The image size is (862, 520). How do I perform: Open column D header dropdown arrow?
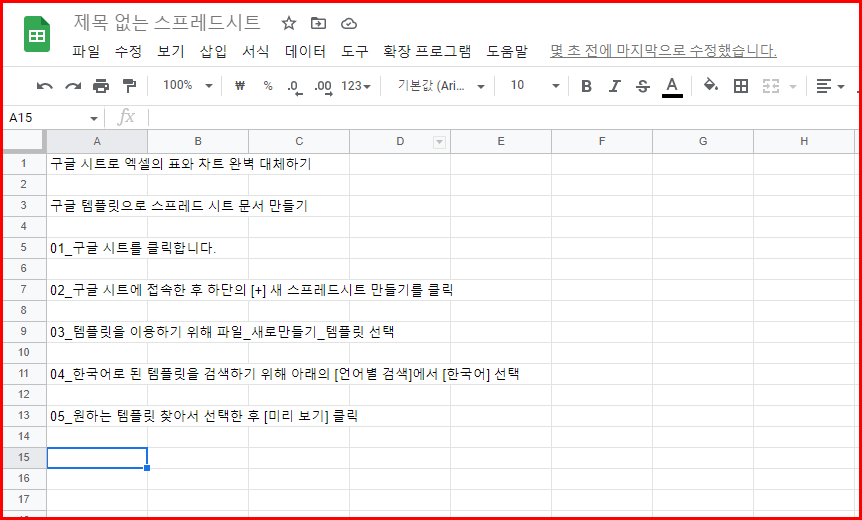coord(439,142)
